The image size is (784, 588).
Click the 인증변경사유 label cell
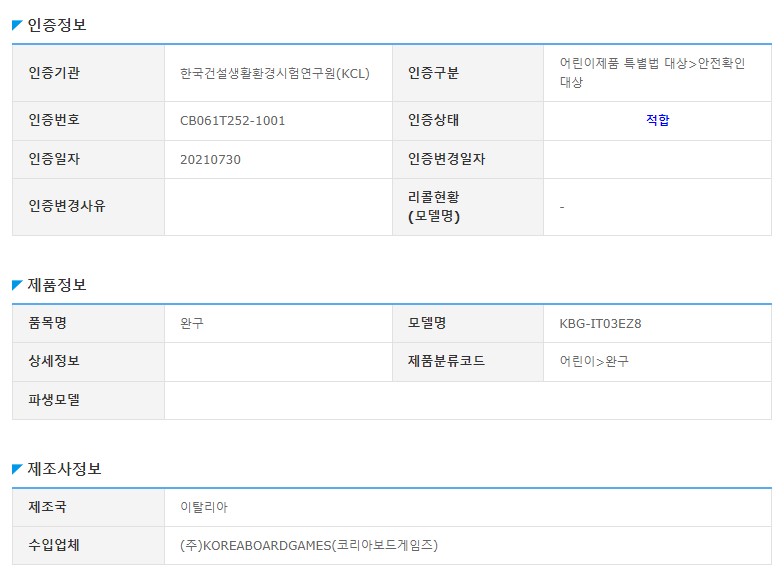pyautogui.click(x=88, y=207)
